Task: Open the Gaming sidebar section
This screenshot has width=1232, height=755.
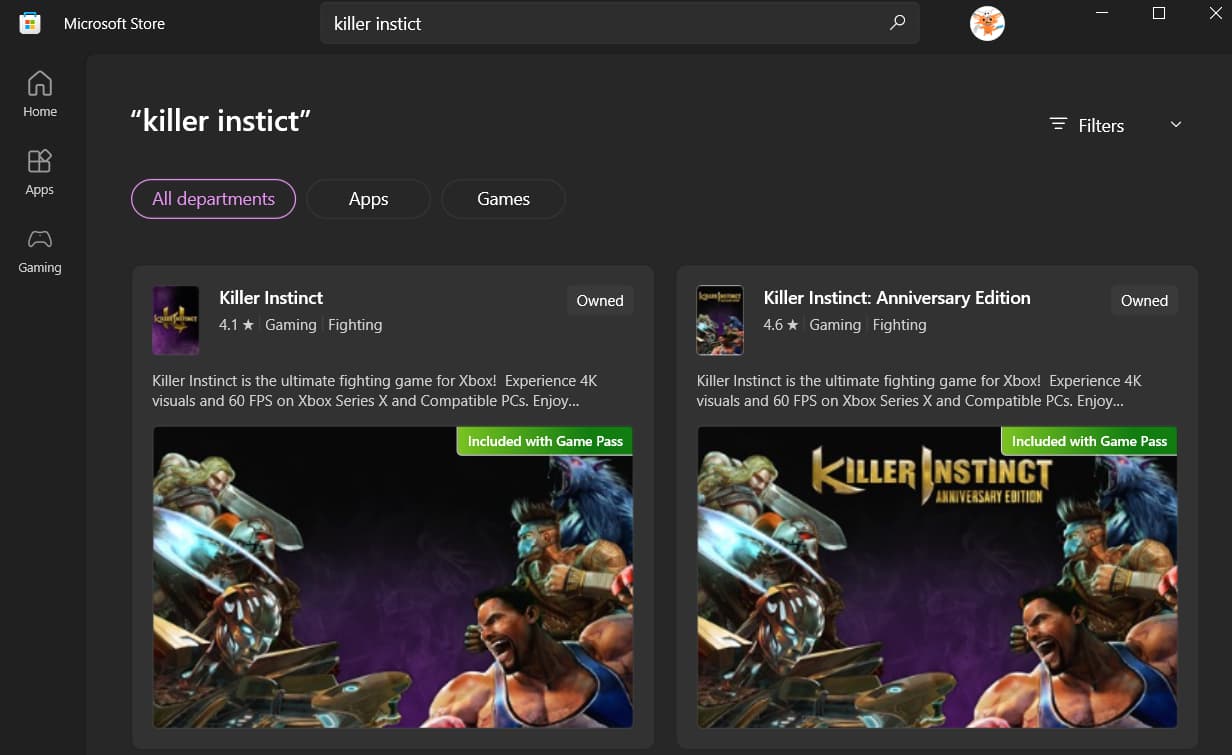Action: tap(40, 250)
